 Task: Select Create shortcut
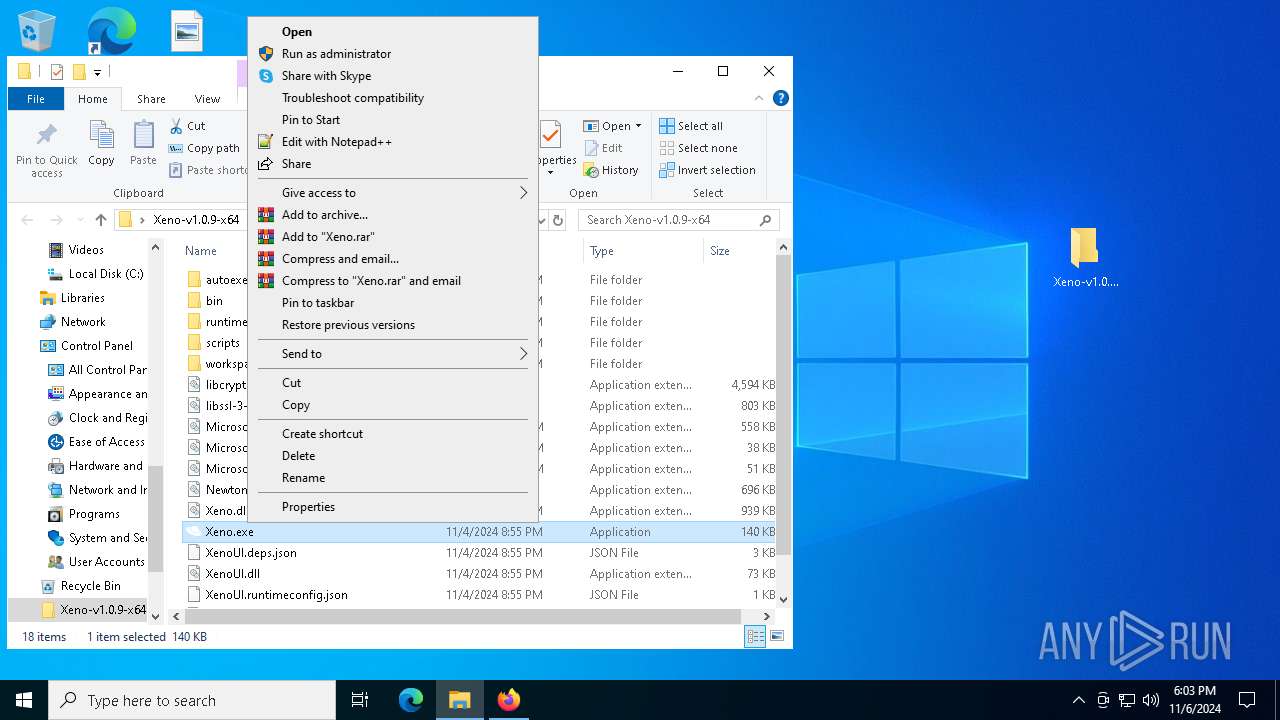tap(393, 434)
